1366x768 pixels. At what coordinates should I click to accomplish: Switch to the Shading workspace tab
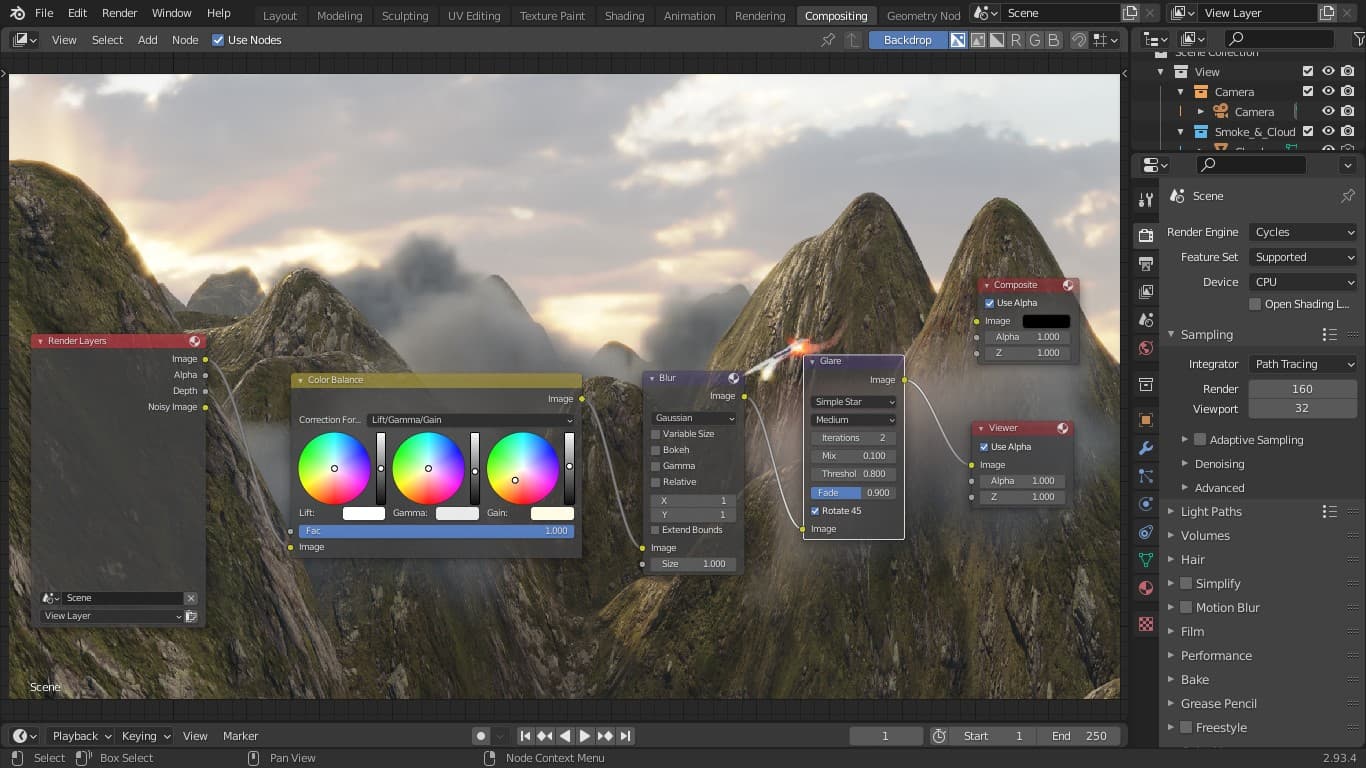[x=624, y=15]
